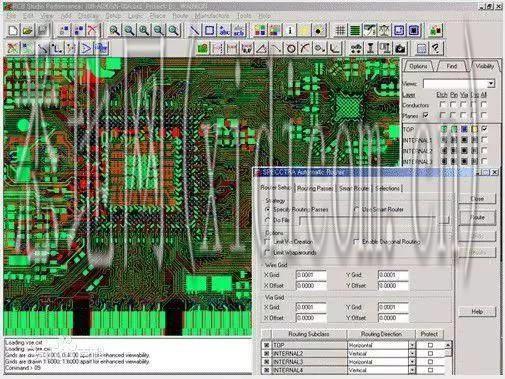Image resolution: width=505 pixels, height=379 pixels.
Task: Open the Find panel tab
Action: click(x=451, y=66)
